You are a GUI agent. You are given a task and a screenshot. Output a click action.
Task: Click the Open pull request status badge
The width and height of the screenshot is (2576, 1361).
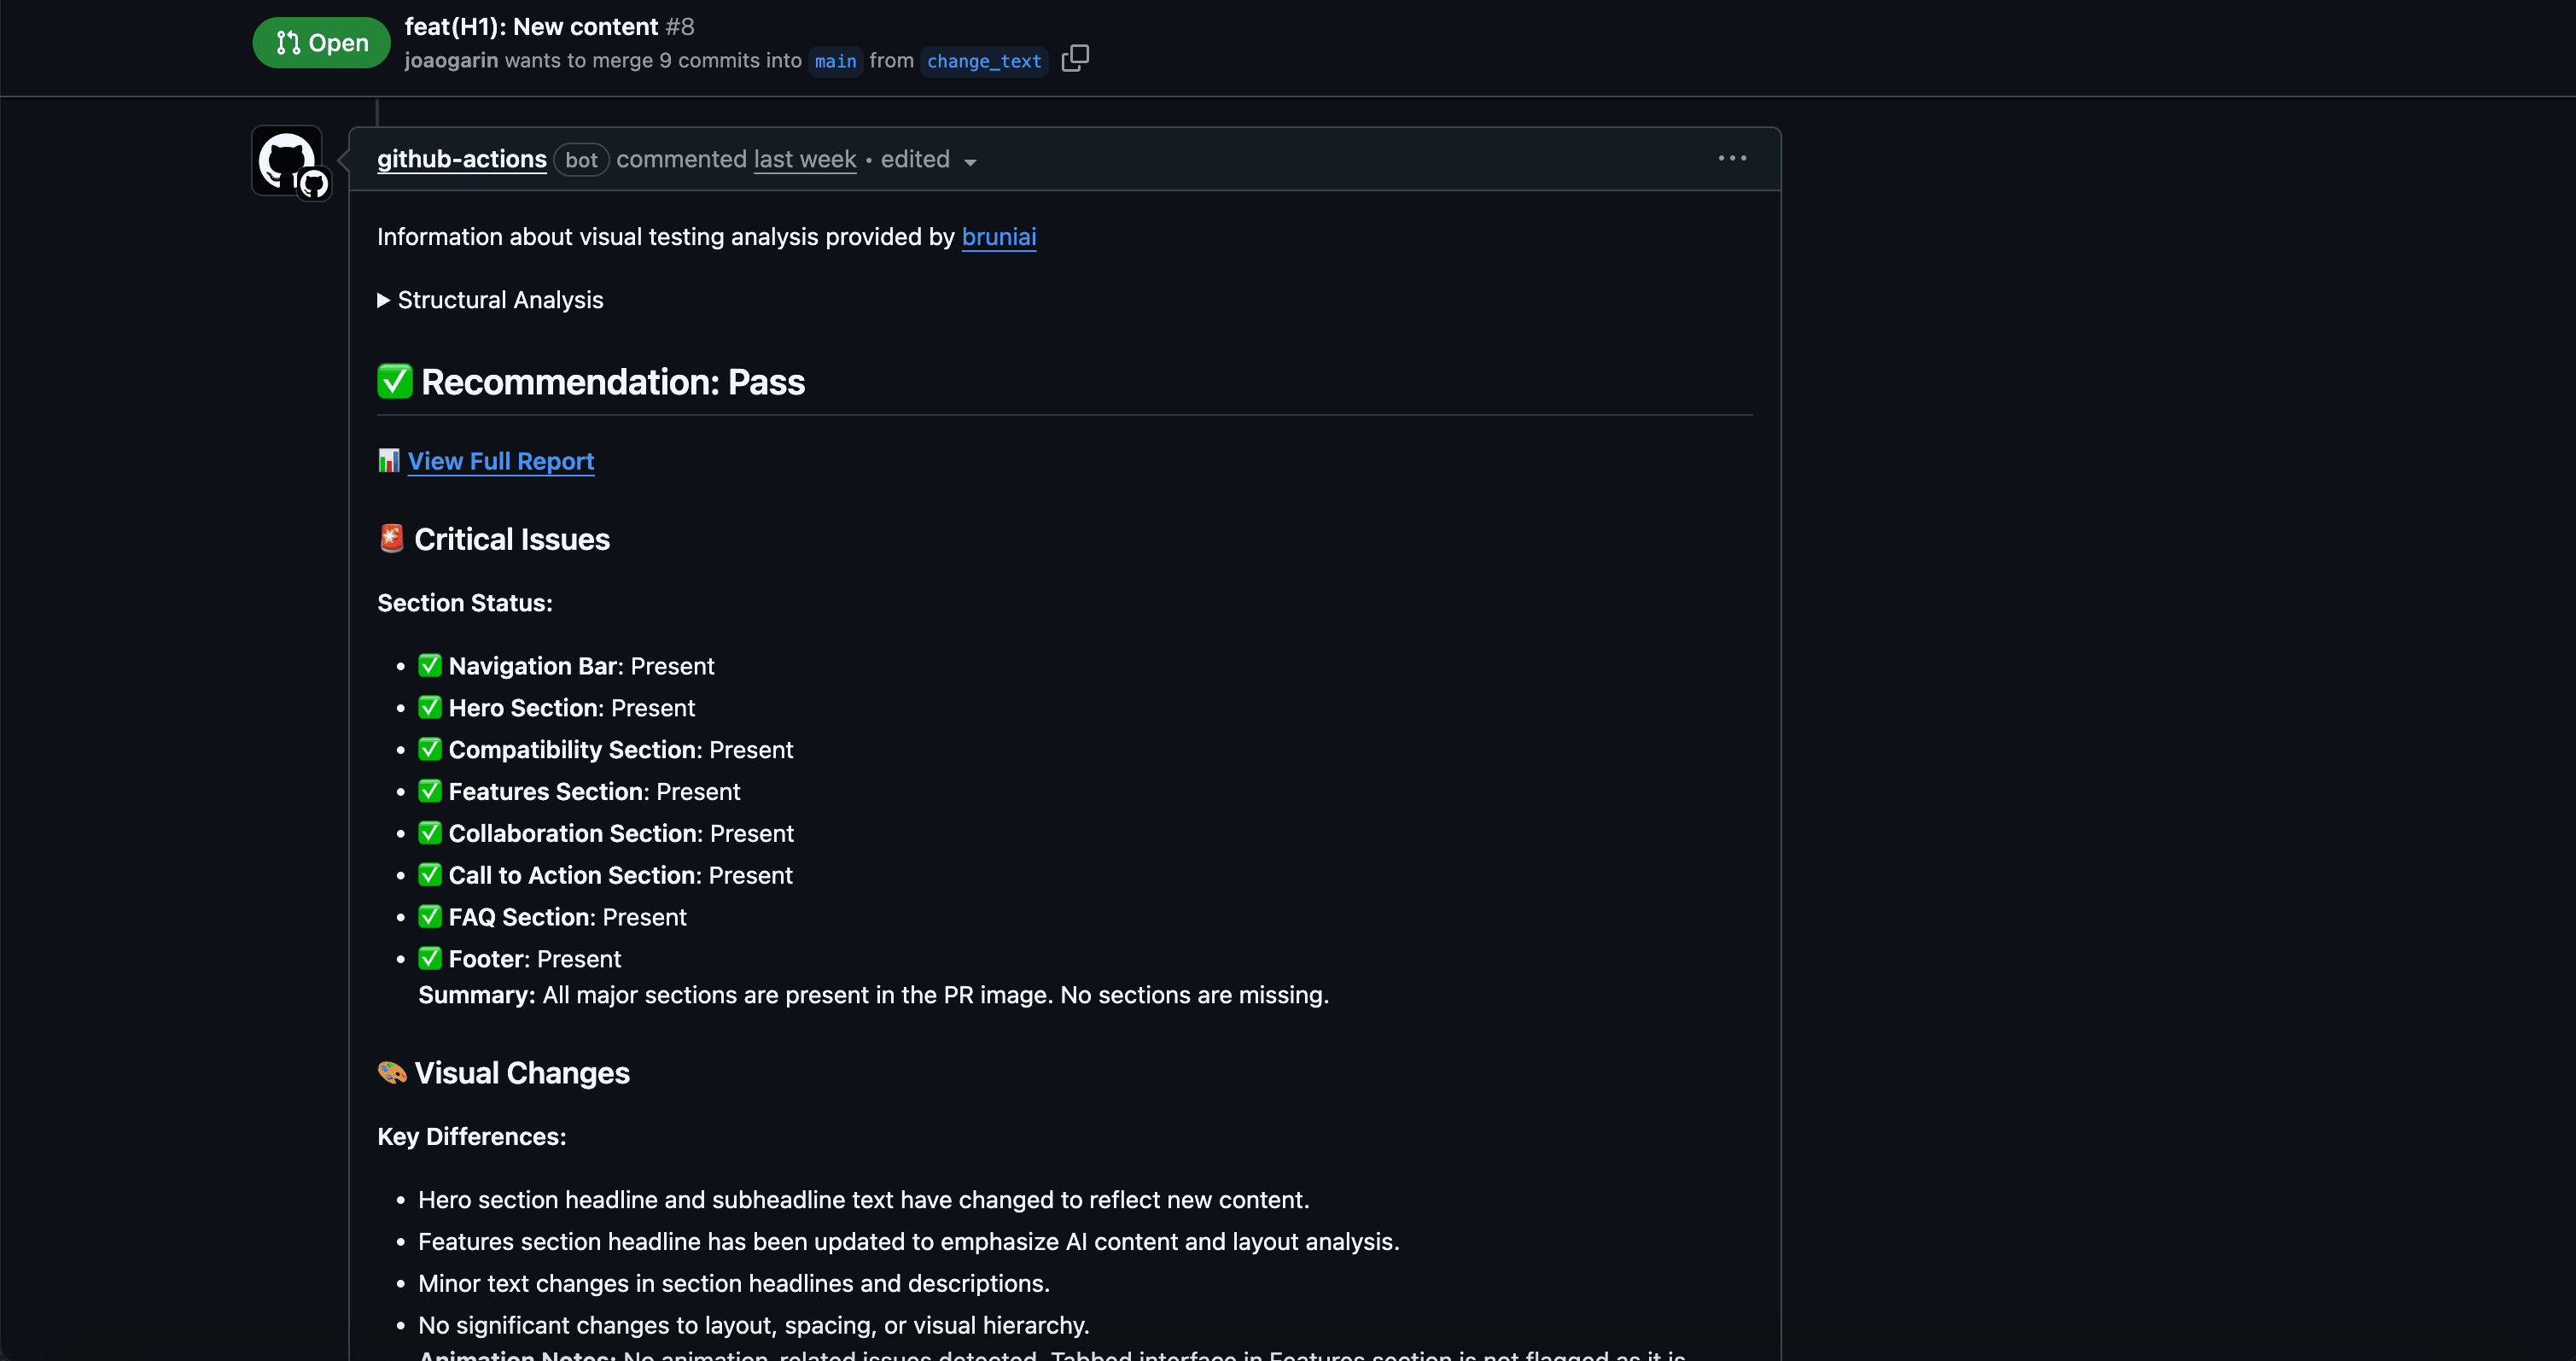coord(320,42)
